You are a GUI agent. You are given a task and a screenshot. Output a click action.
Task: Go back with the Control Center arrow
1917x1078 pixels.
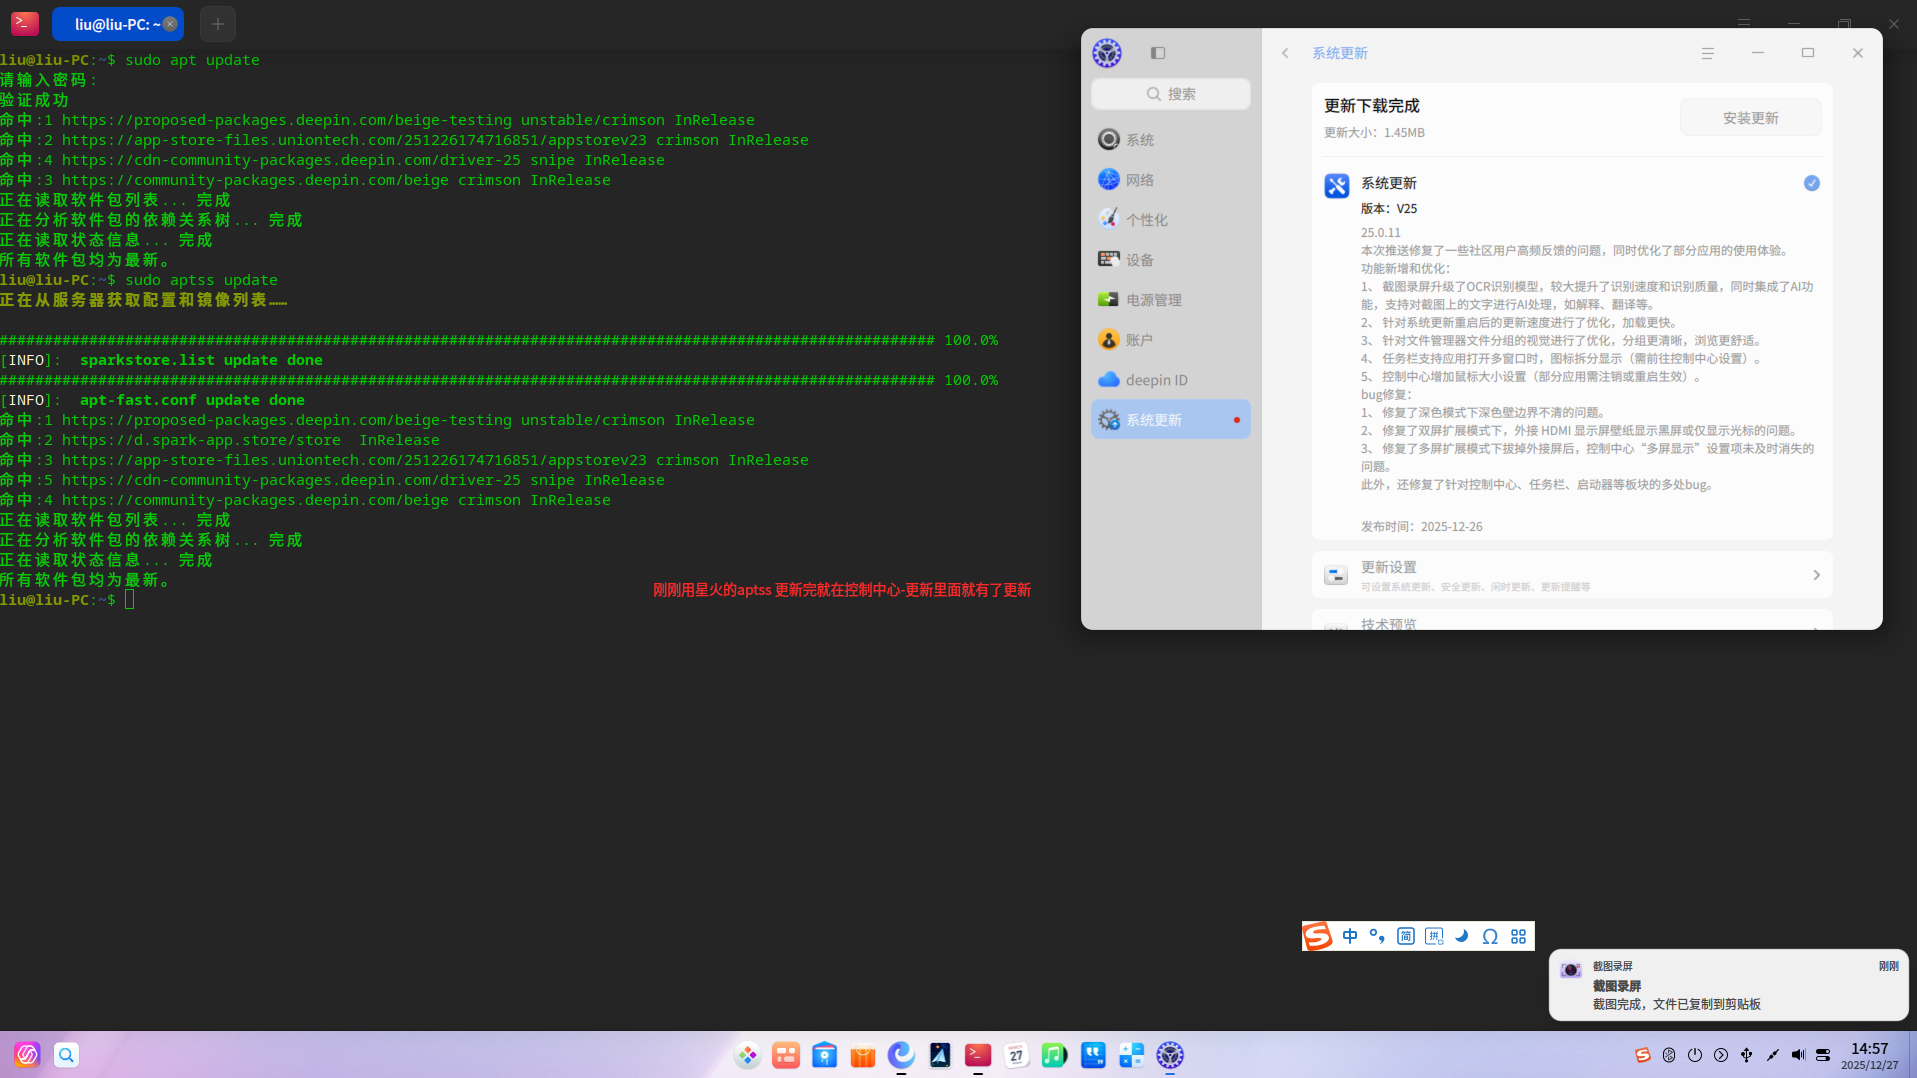(1285, 53)
